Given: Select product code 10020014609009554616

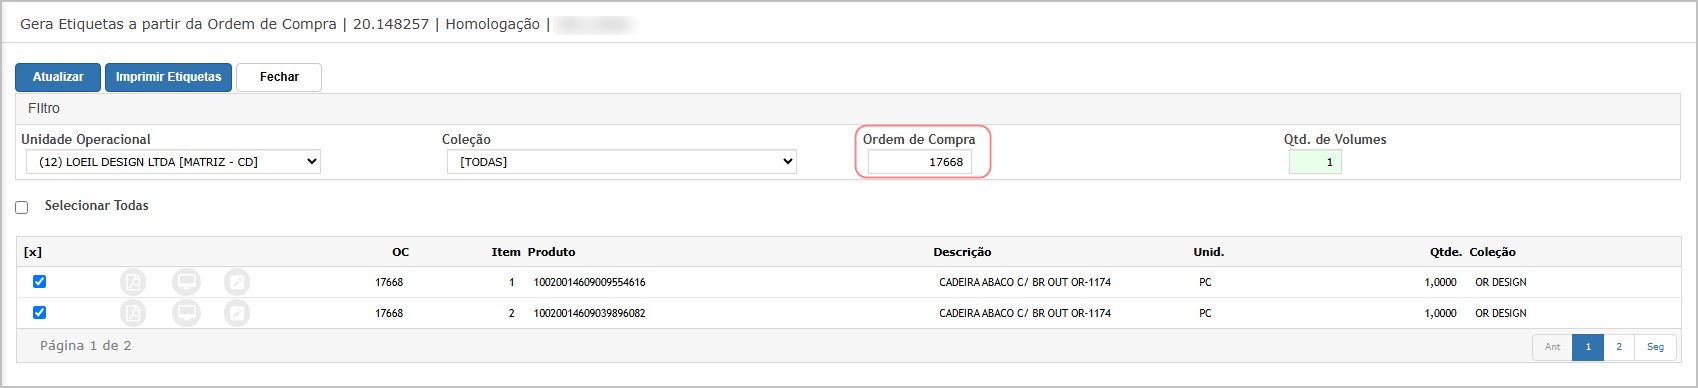Looking at the screenshot, I should pyautogui.click(x=589, y=282).
